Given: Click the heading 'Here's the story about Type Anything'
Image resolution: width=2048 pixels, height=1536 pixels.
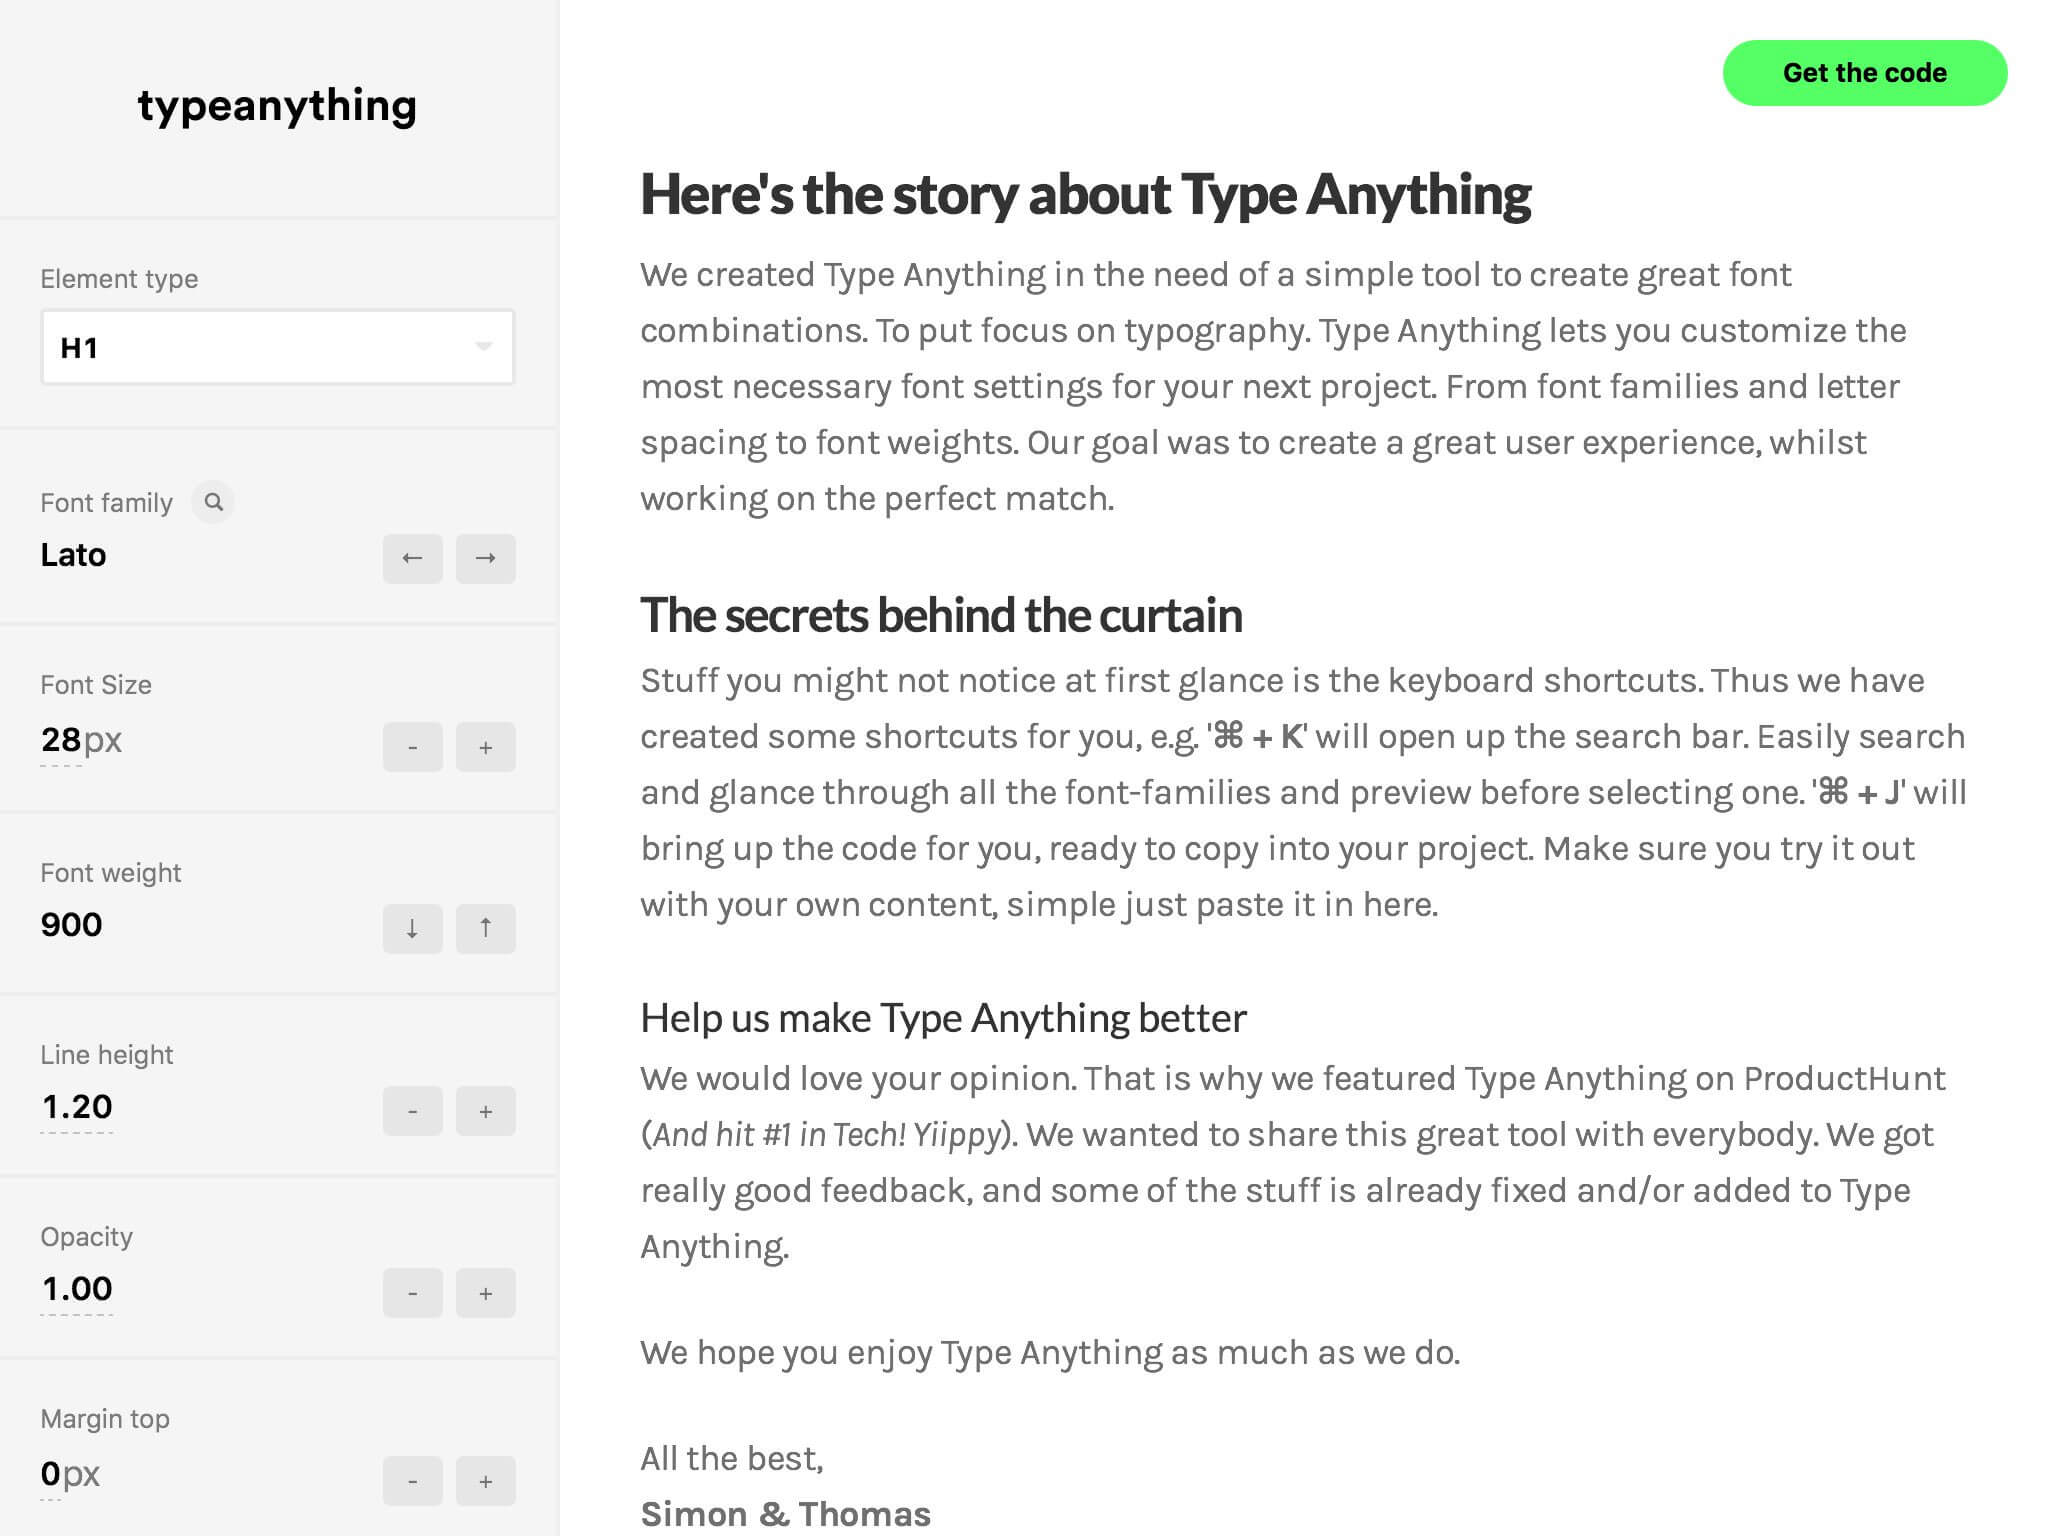Looking at the screenshot, I should [1085, 194].
